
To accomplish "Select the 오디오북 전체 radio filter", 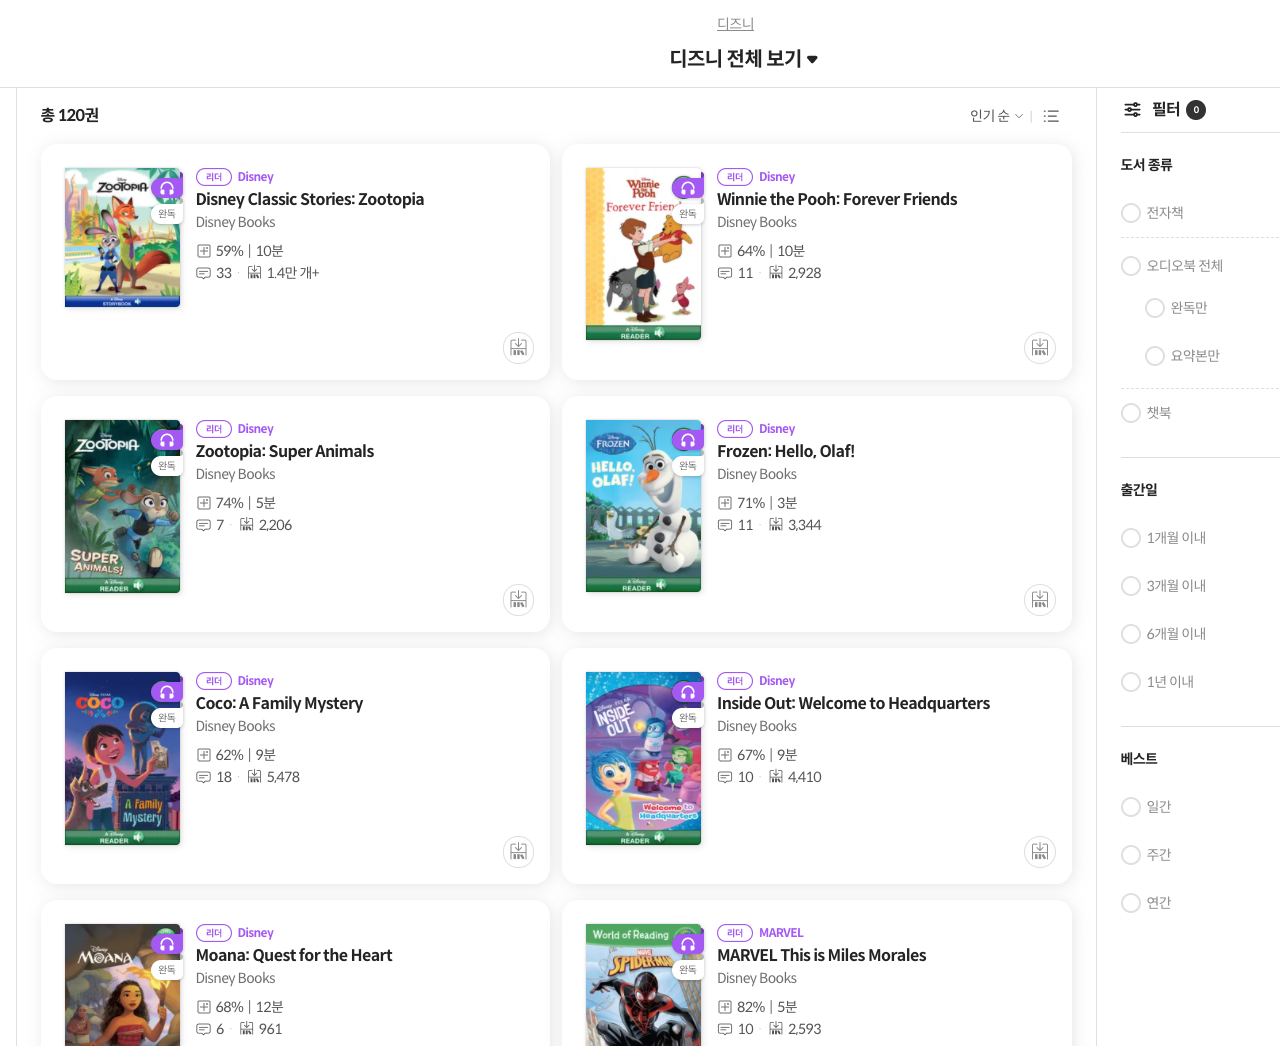I will pos(1131,266).
